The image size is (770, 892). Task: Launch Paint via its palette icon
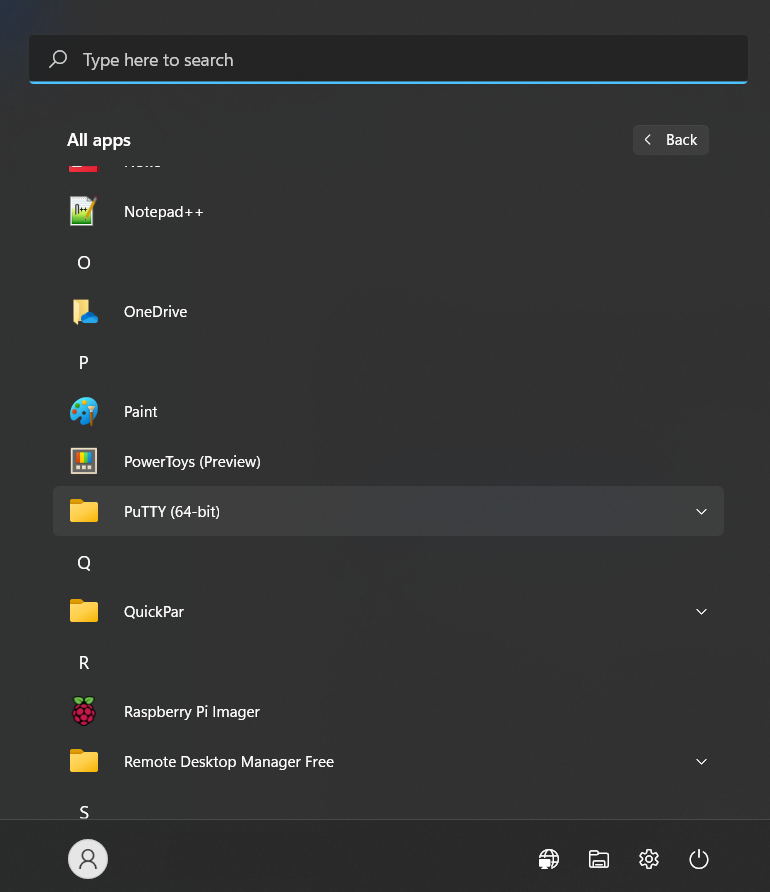(x=84, y=411)
